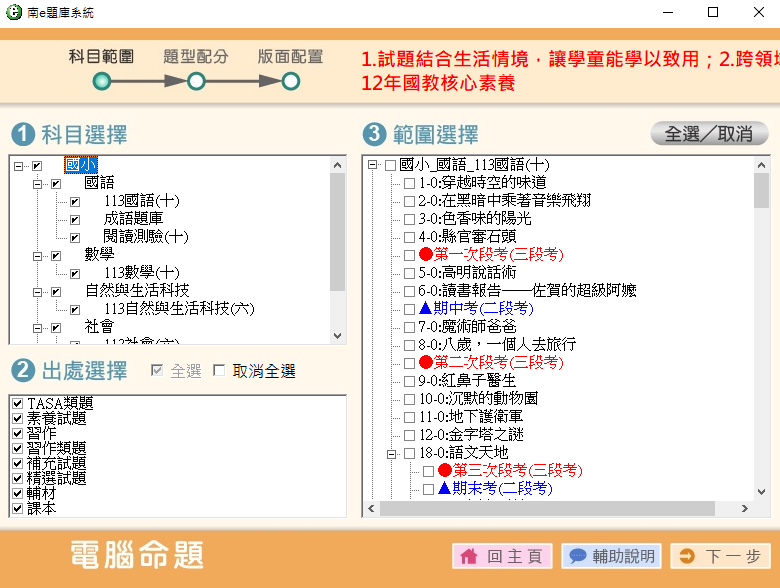This screenshot has height=588, width=780.
Task: Click the 題型配分 step circle icon
Action: [197, 81]
